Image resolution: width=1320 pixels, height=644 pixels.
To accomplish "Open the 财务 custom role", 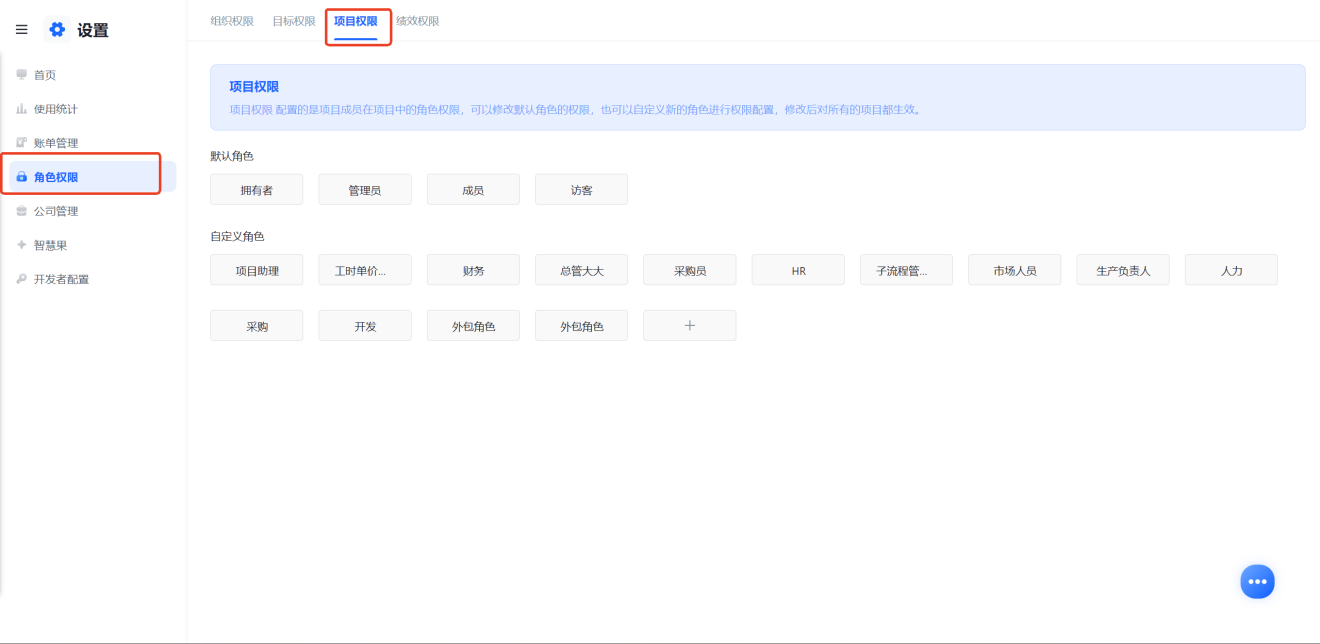I will pos(473,270).
